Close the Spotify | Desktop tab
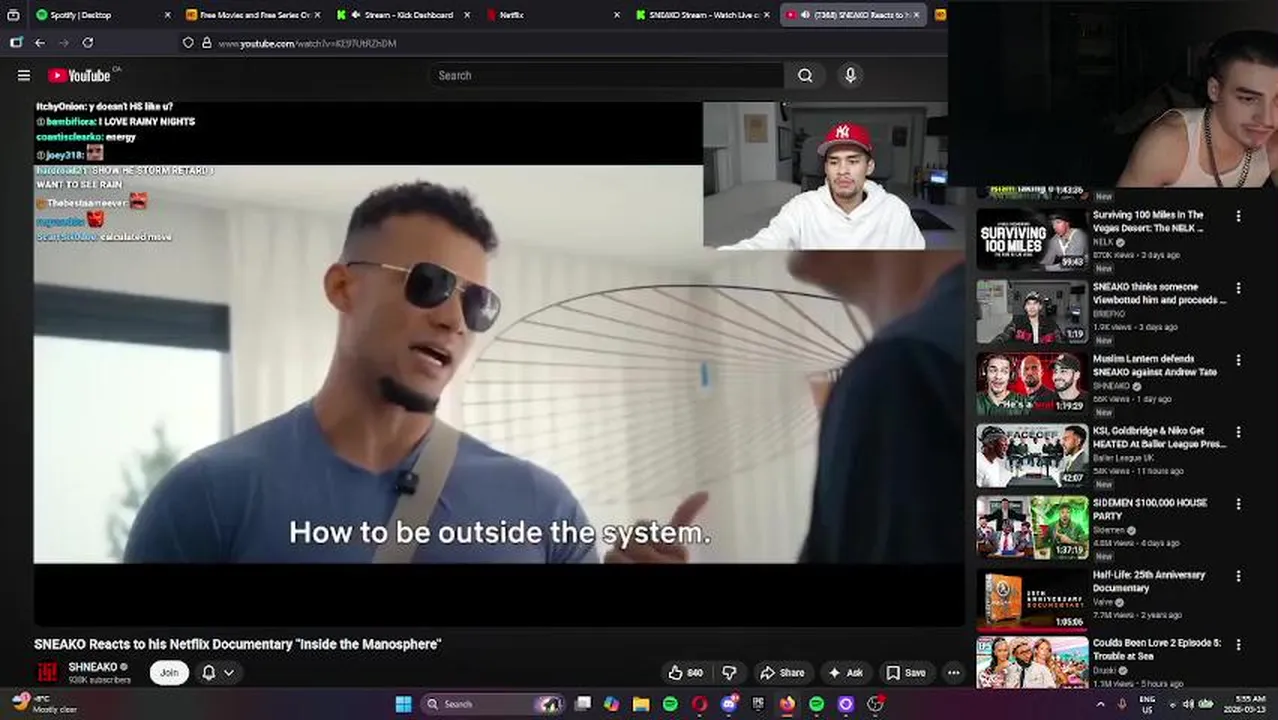Viewport: 1278px width, 720px height. pos(167,15)
